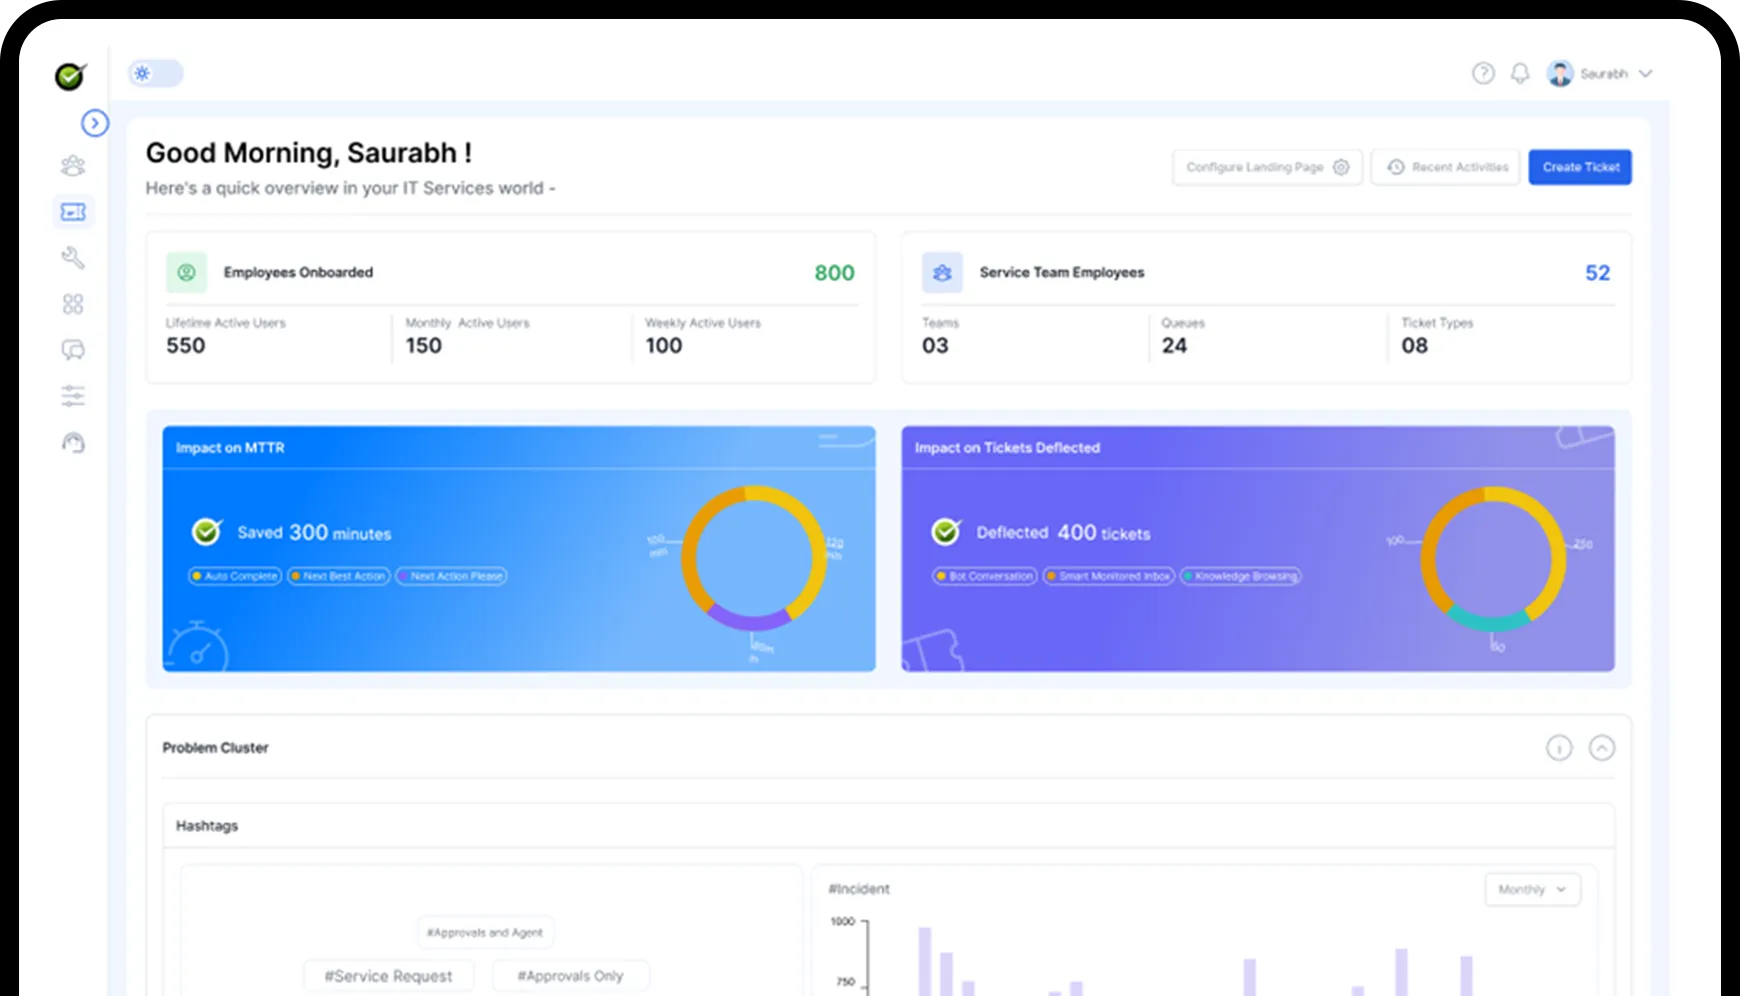Click the Knowledge Browsing legend chip
The height and width of the screenshot is (996, 1740).
click(1240, 576)
